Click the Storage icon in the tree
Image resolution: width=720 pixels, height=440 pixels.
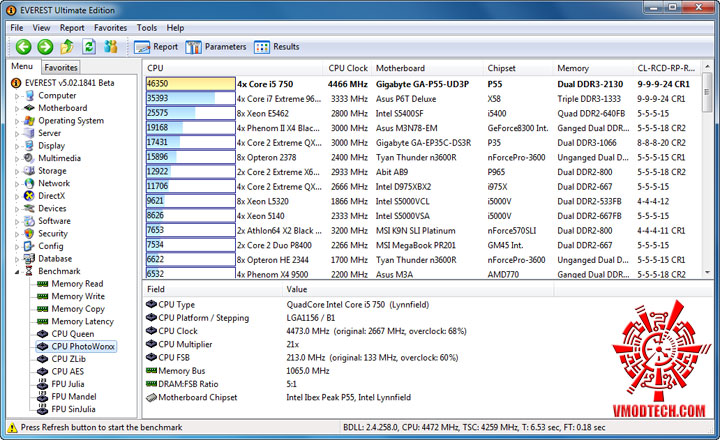click(x=29, y=171)
